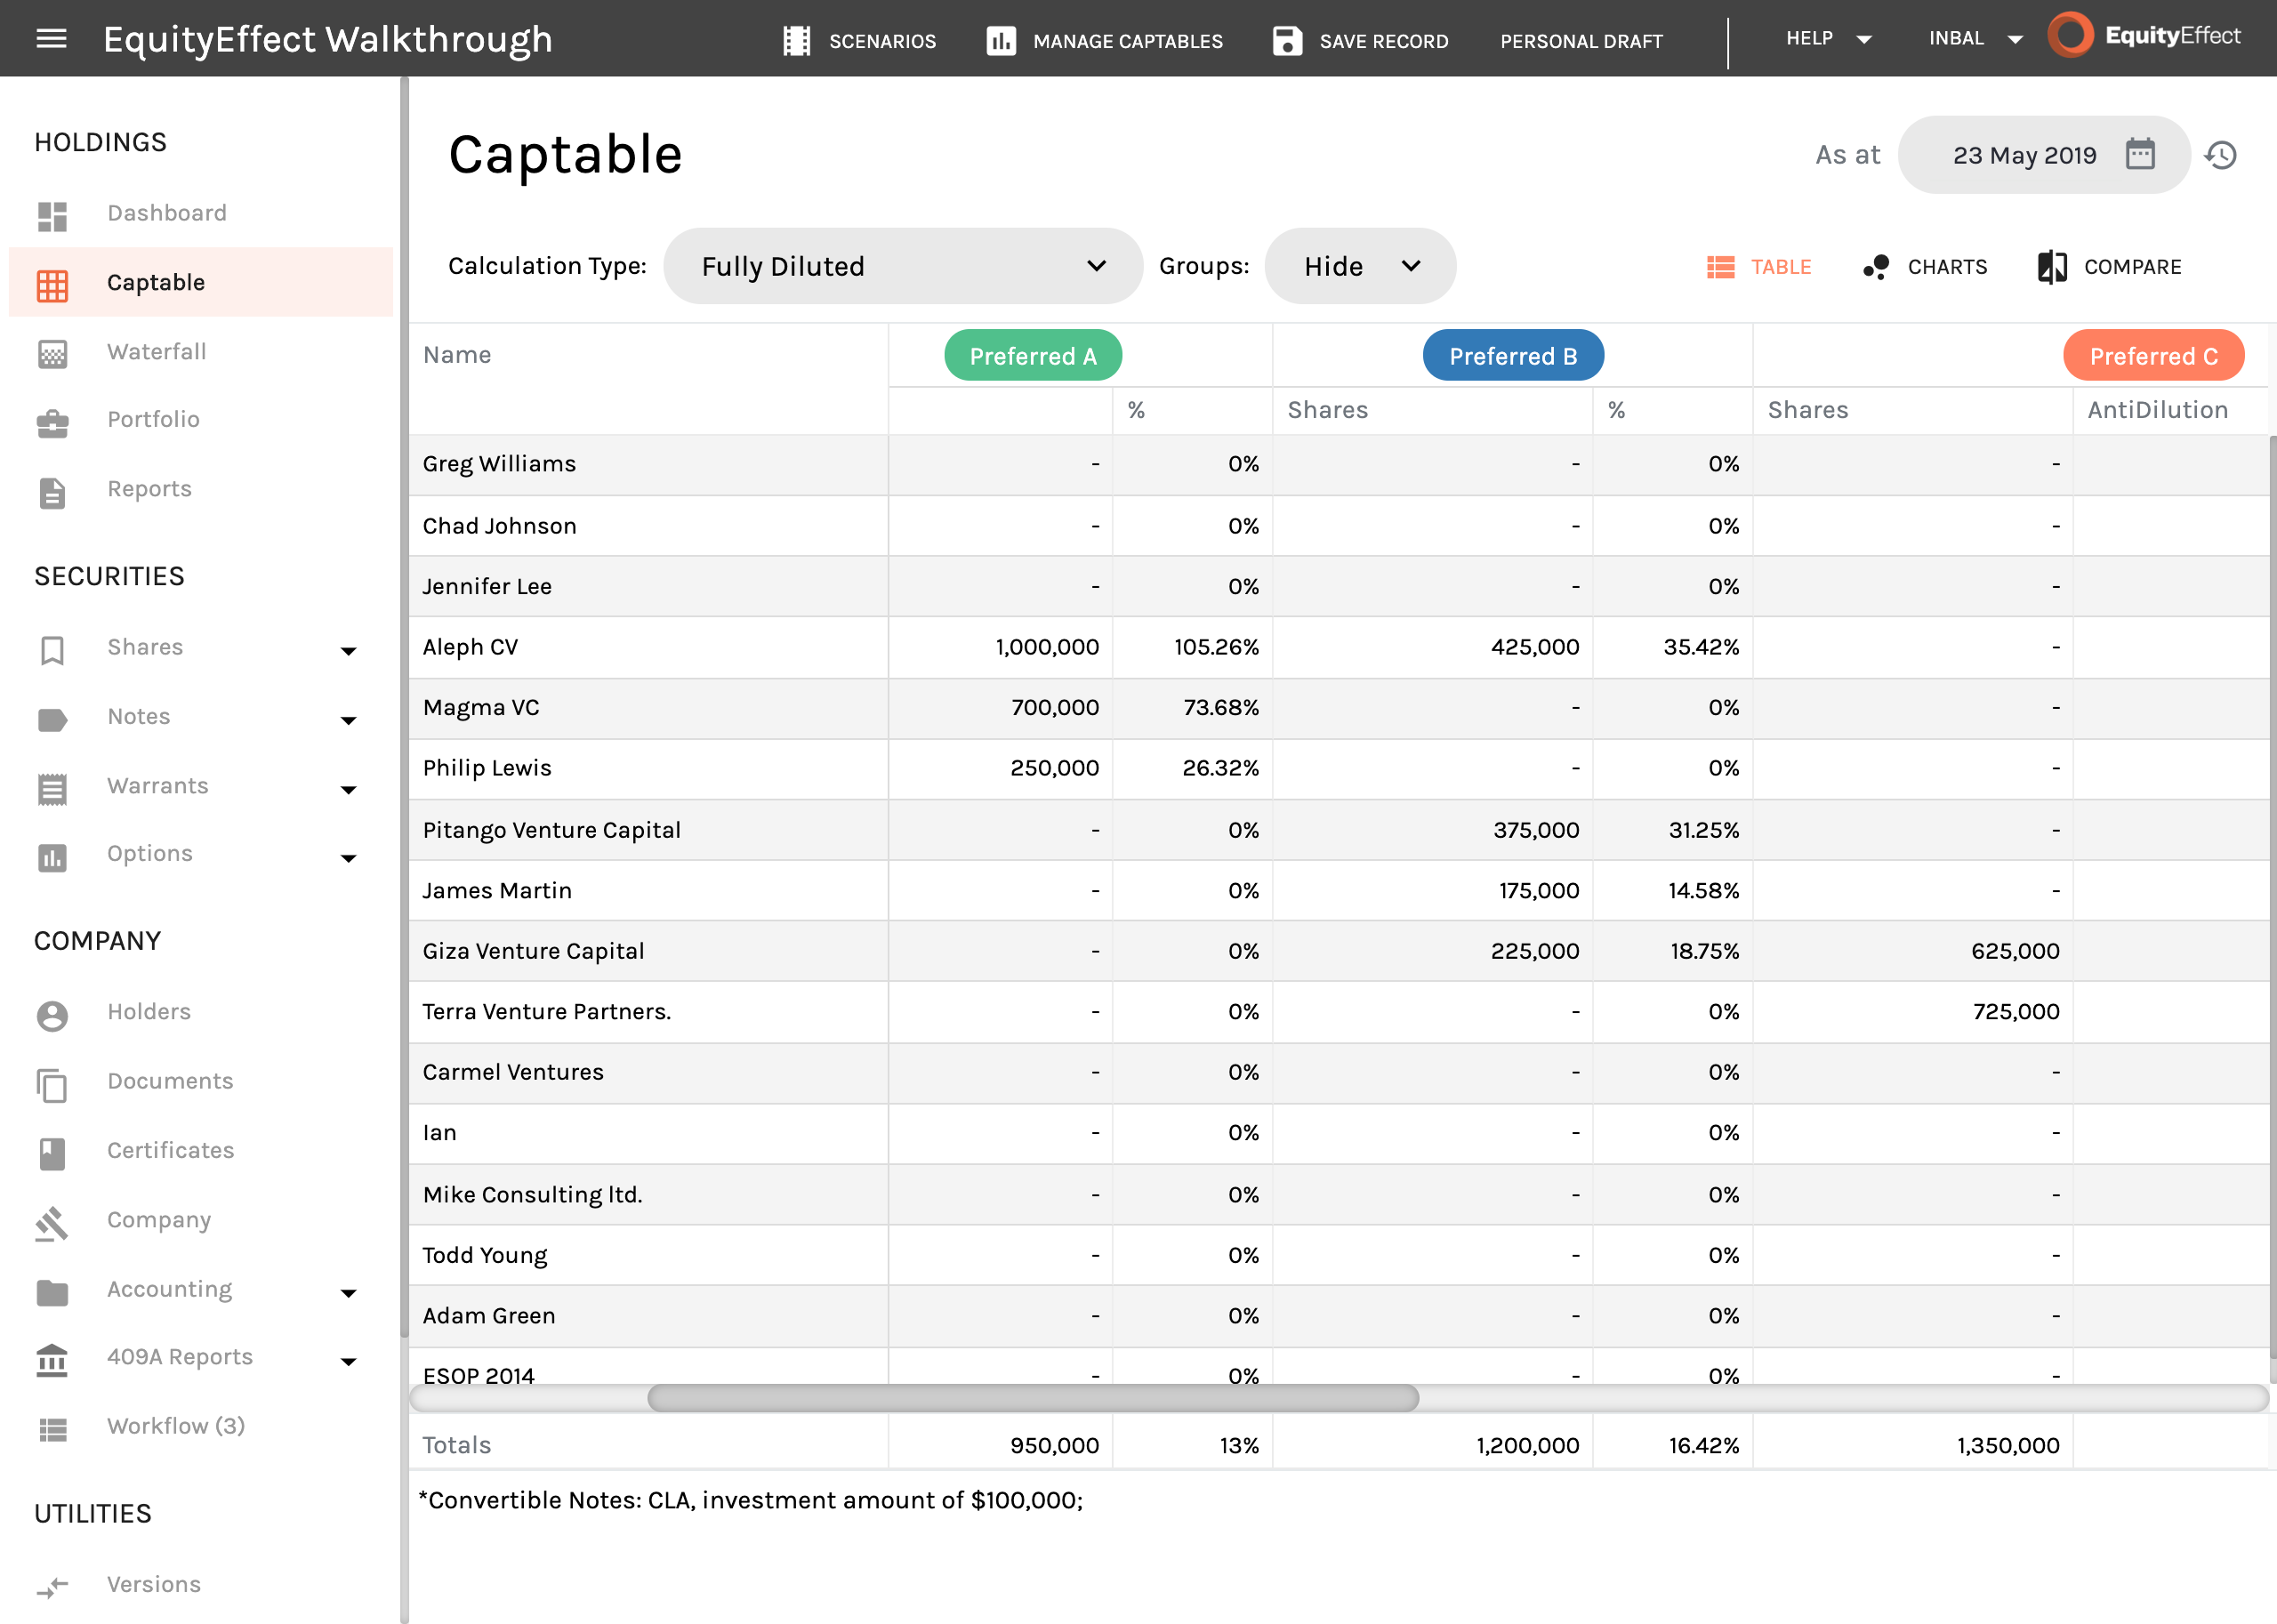Click the Company gavel icon
Screen dimensions: 2277x1624
52,1222
